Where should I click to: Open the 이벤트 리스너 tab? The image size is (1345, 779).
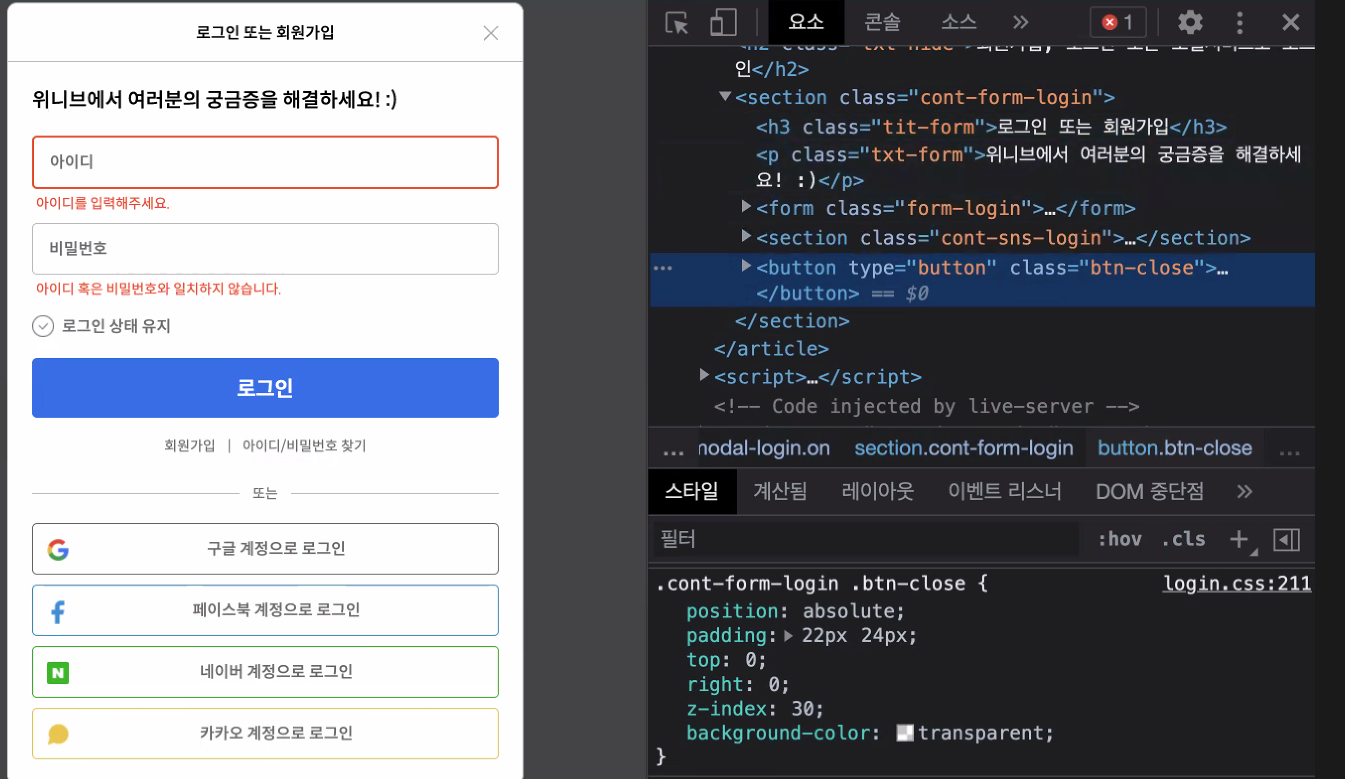1005,491
